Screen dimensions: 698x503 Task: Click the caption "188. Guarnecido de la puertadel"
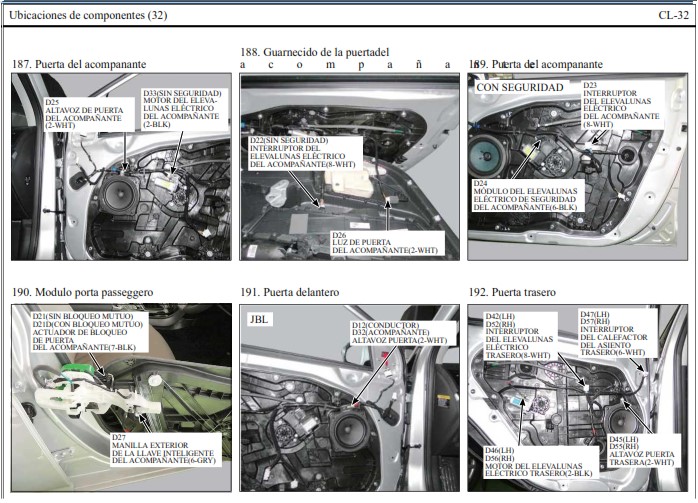pyautogui.click(x=315, y=52)
